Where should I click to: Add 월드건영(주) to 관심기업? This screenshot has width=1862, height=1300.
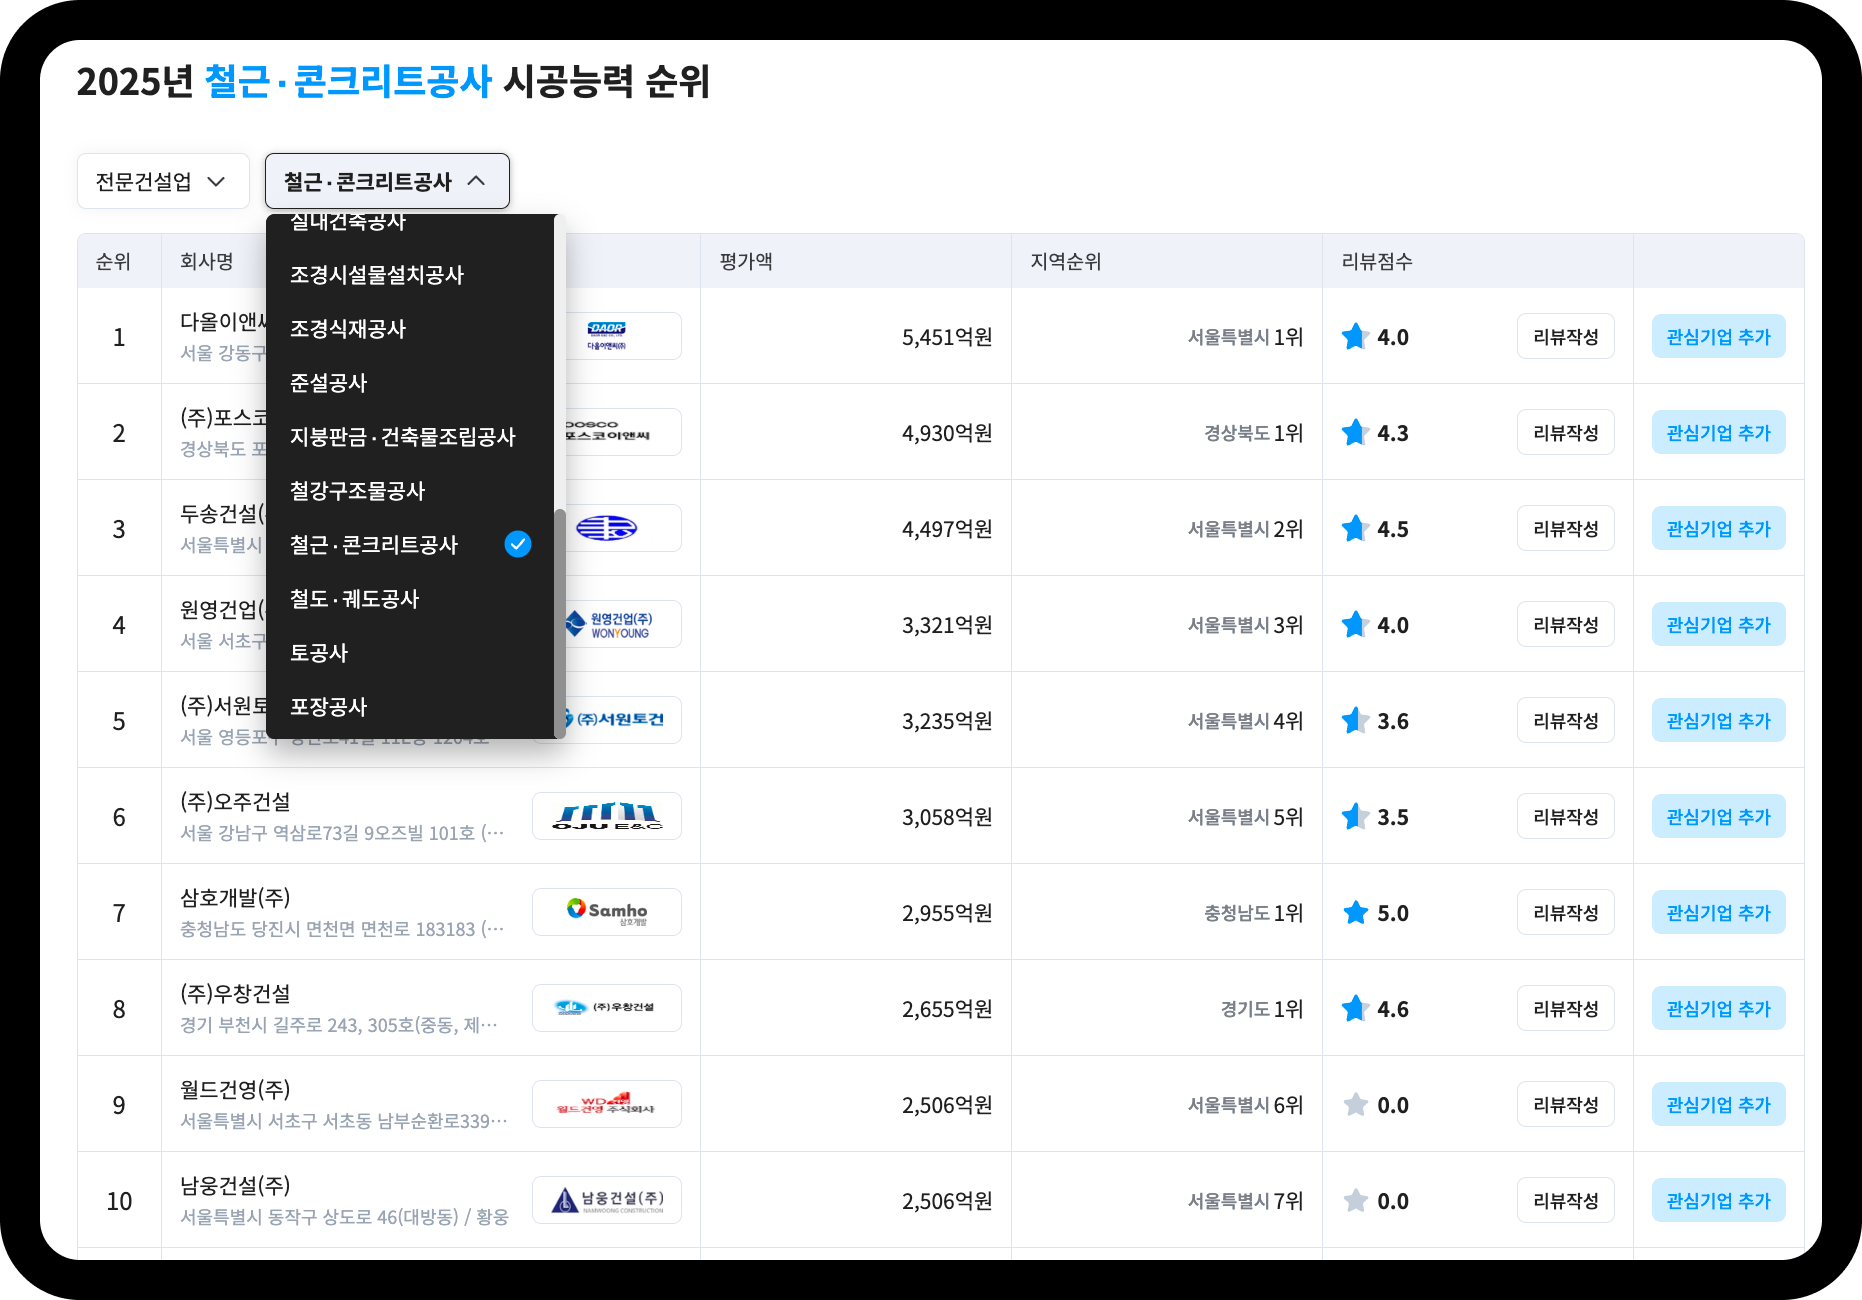coord(1718,1105)
